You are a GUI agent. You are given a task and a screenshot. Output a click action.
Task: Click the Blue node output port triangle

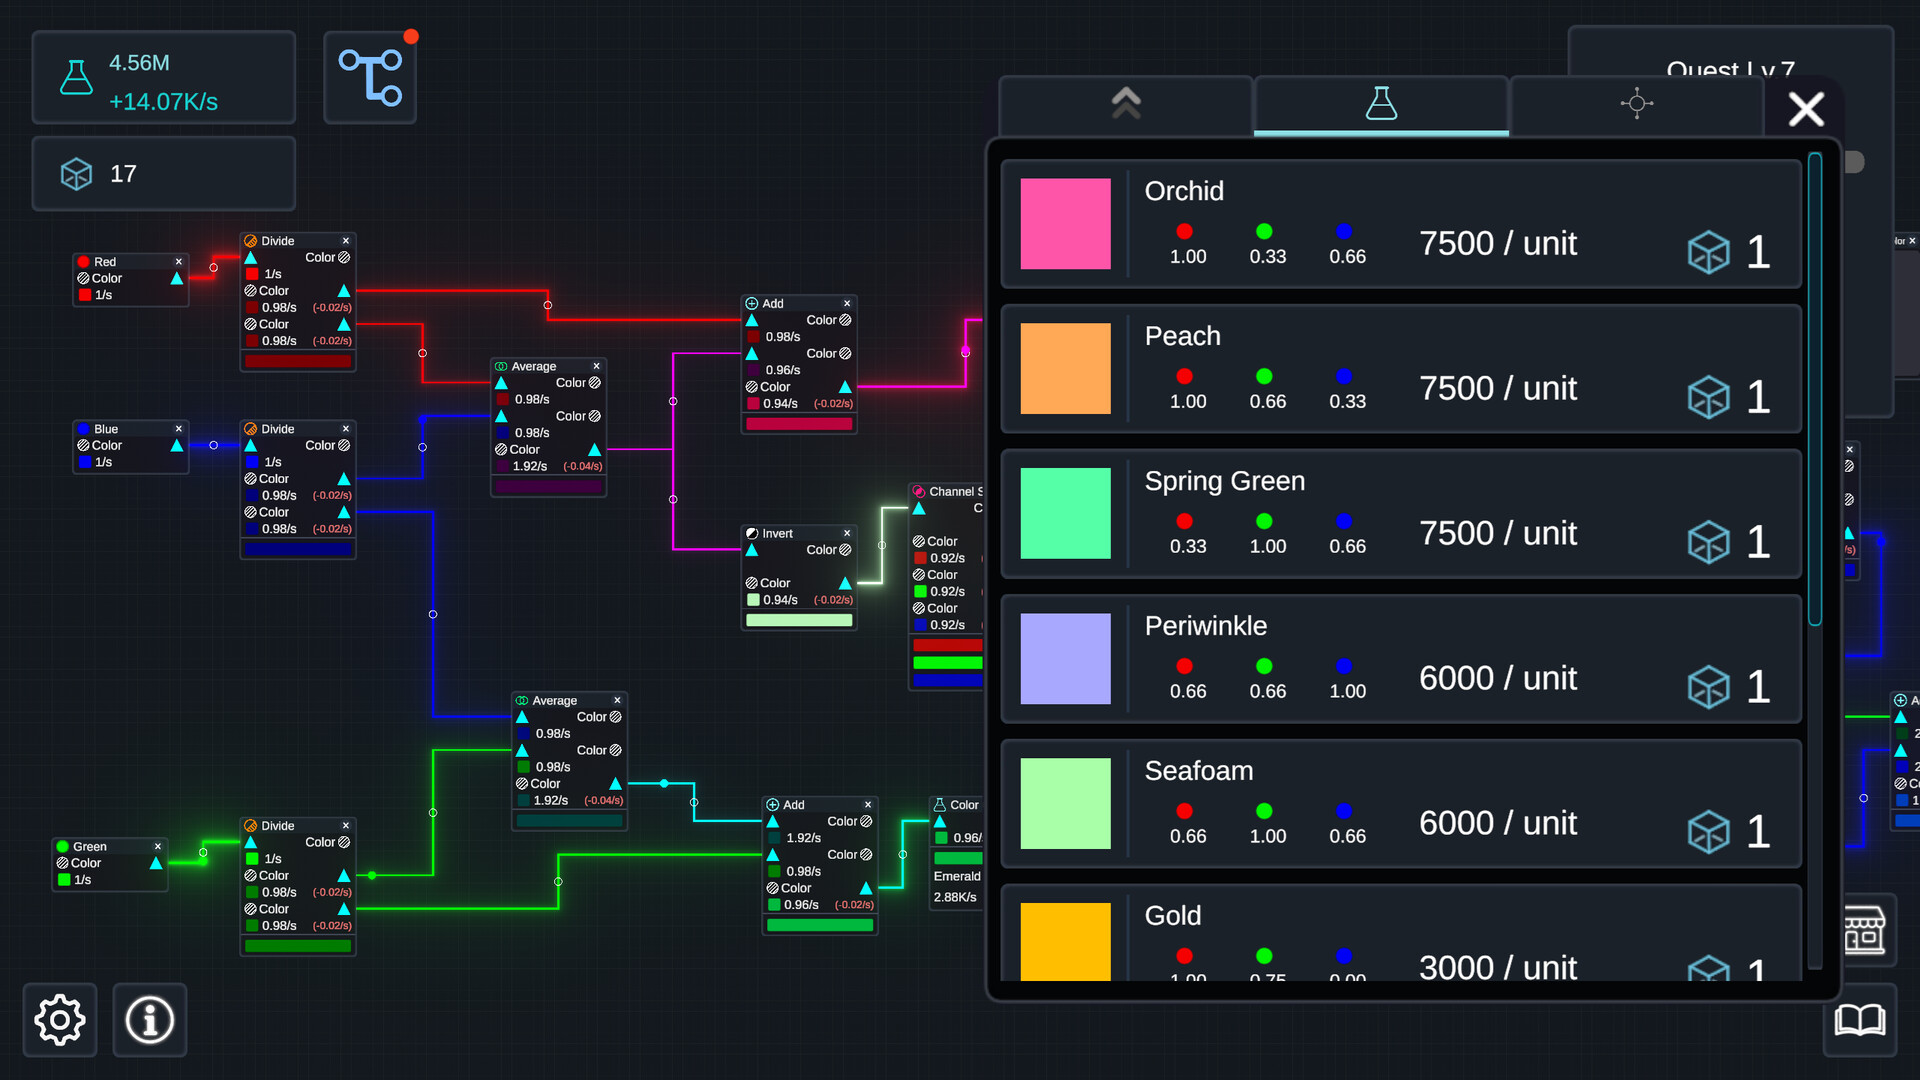[x=177, y=445]
